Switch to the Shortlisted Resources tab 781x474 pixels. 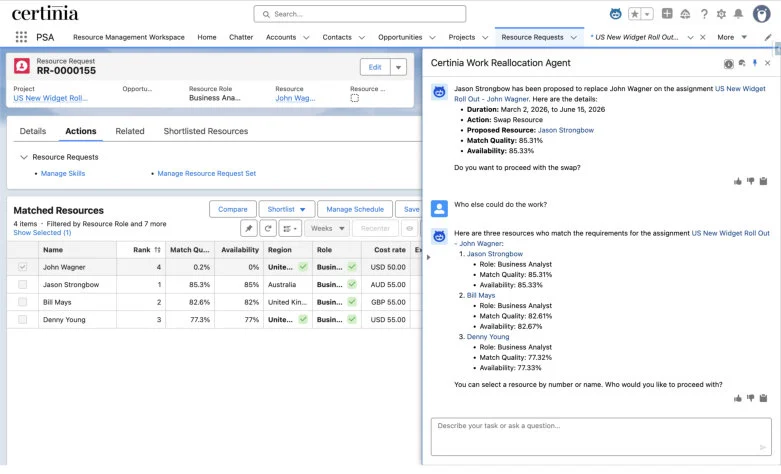pos(205,131)
